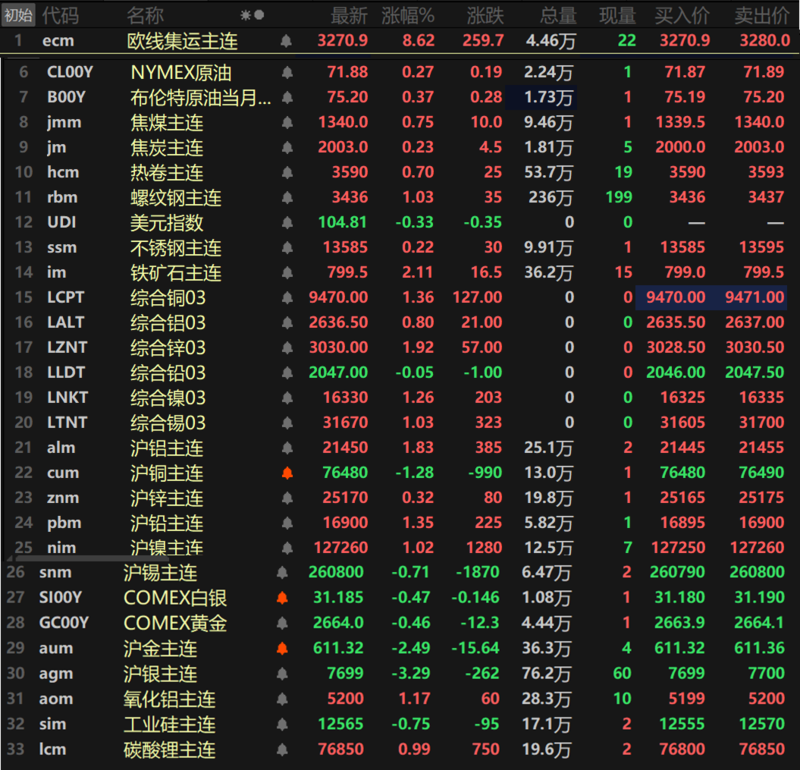Click the round dot icon in header
Screen dimensions: 800x770
point(259,15)
